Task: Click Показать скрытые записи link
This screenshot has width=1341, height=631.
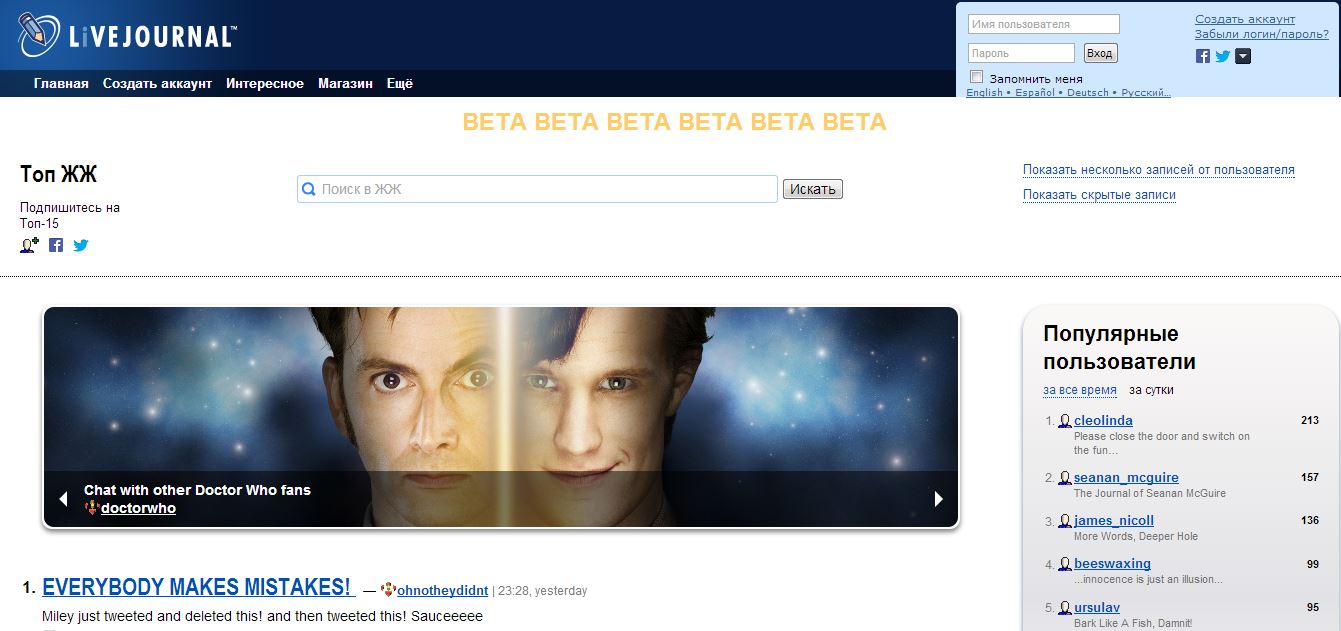Action: pyautogui.click(x=1099, y=195)
